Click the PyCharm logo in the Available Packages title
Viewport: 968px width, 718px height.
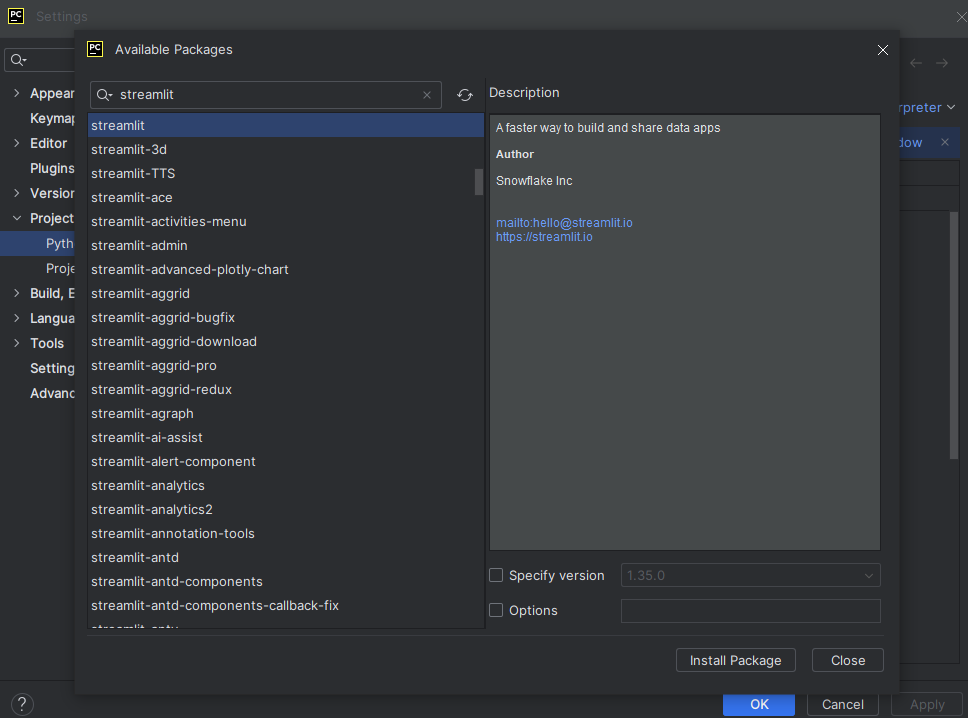click(x=95, y=49)
